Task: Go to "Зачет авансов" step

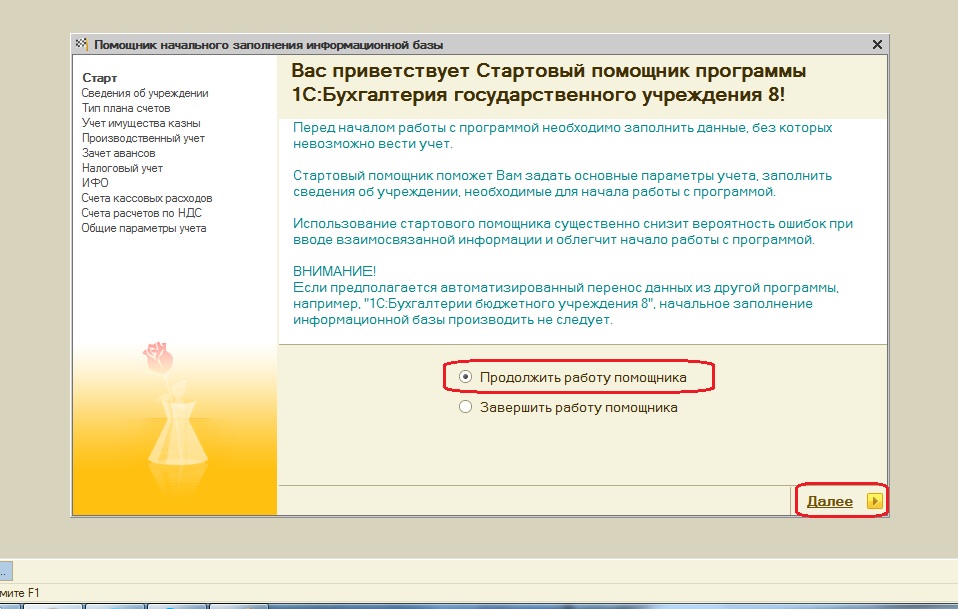Action: click(x=119, y=153)
